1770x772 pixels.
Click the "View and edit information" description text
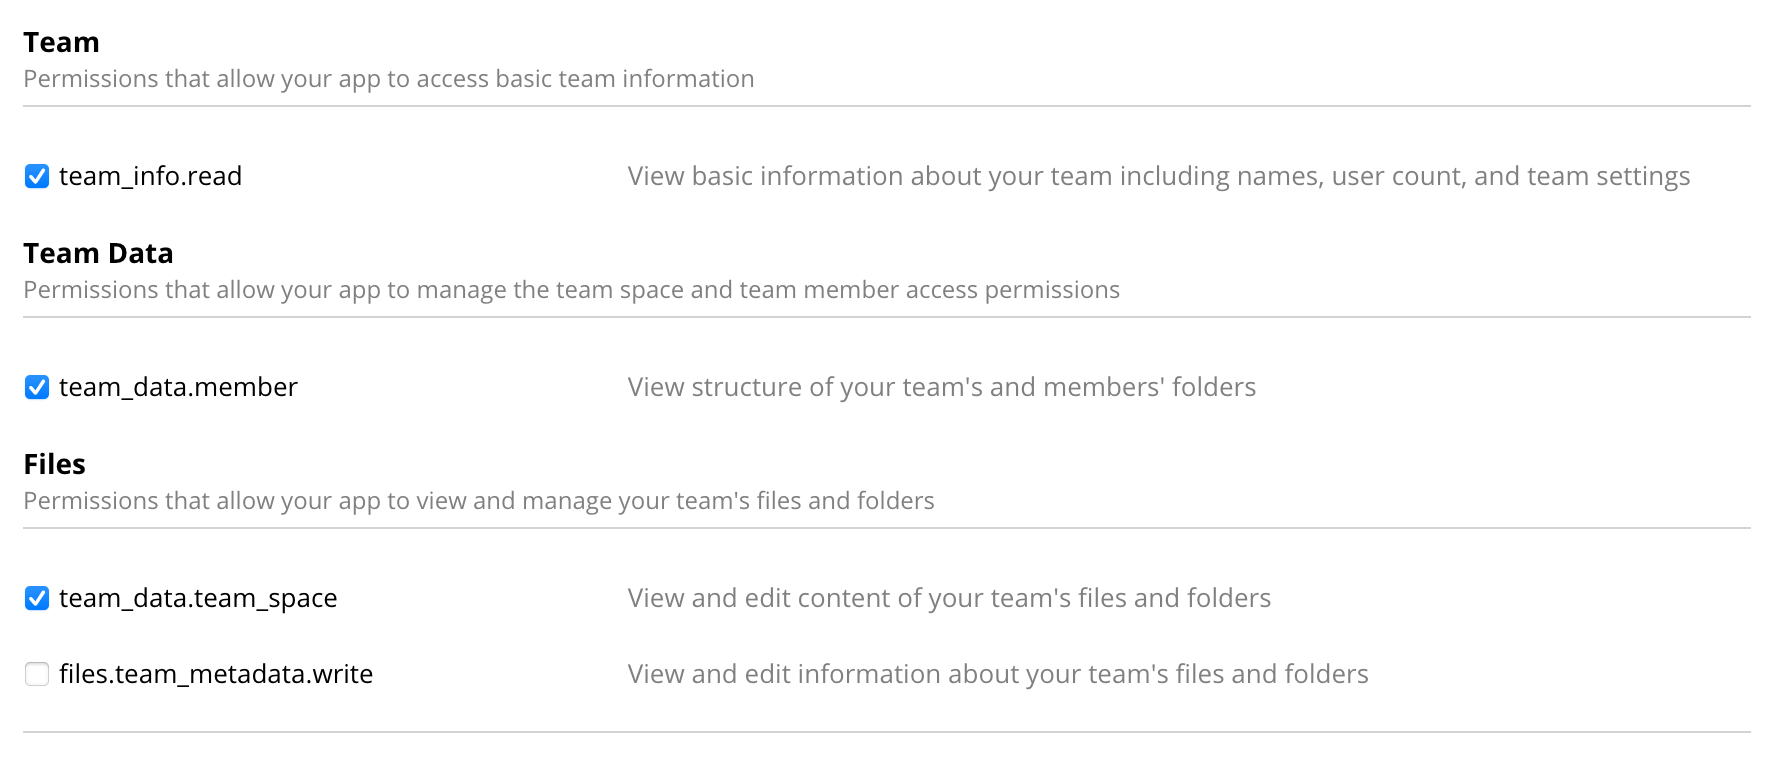coord(997,675)
